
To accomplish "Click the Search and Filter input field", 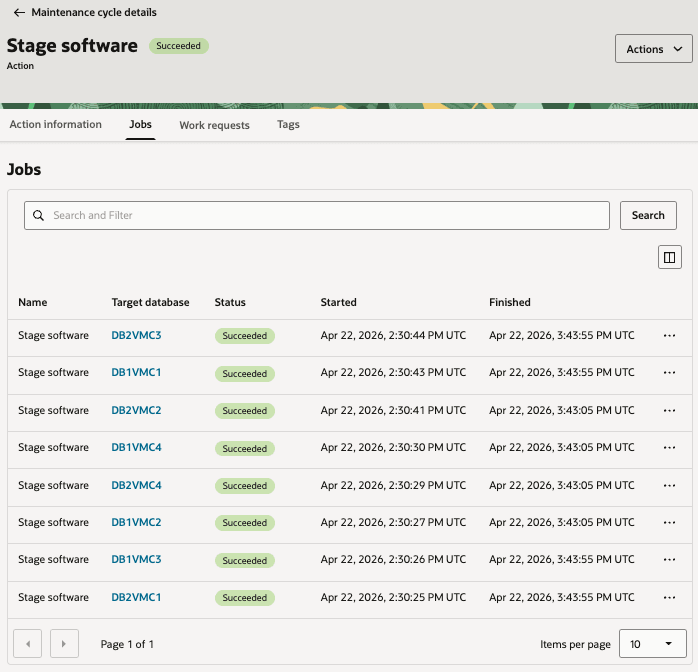I will pos(317,215).
